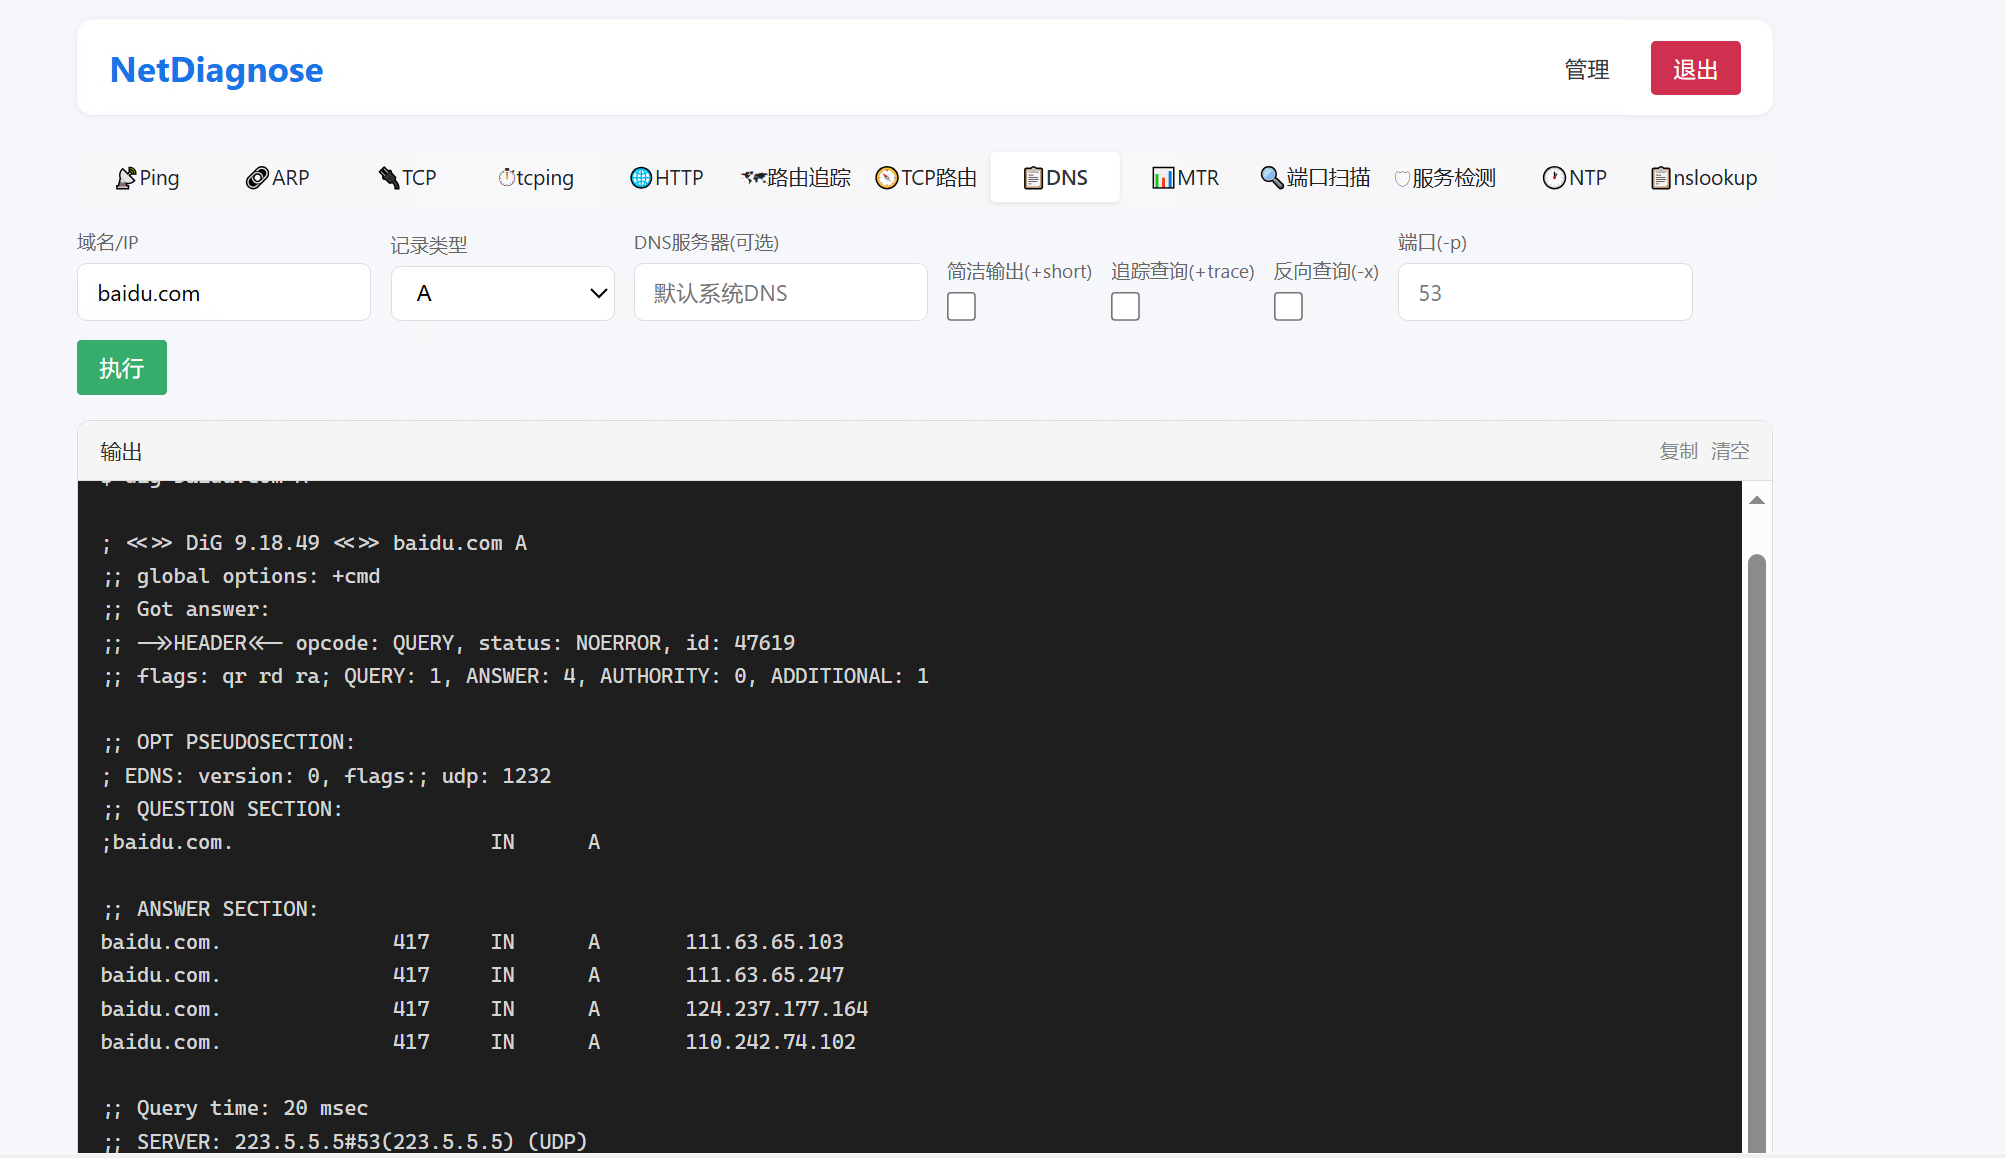Click the NetDiagnose logo title
This screenshot has width=2006, height=1158.
click(x=216, y=70)
